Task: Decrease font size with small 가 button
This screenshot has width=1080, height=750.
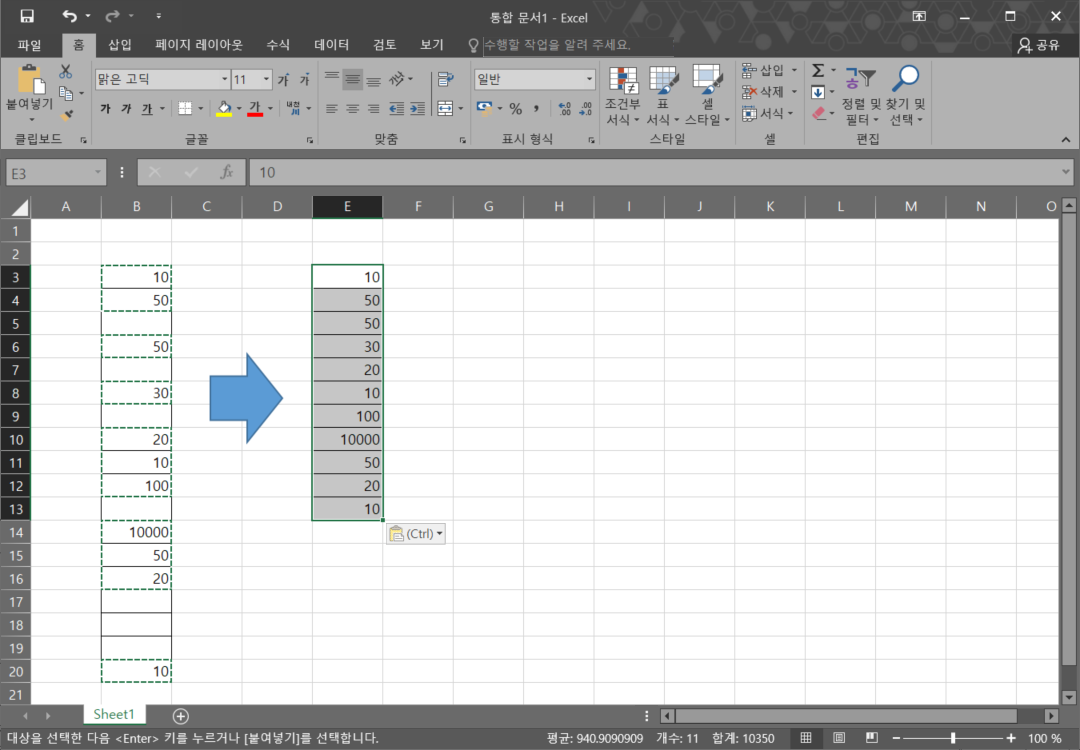Action: [x=304, y=80]
